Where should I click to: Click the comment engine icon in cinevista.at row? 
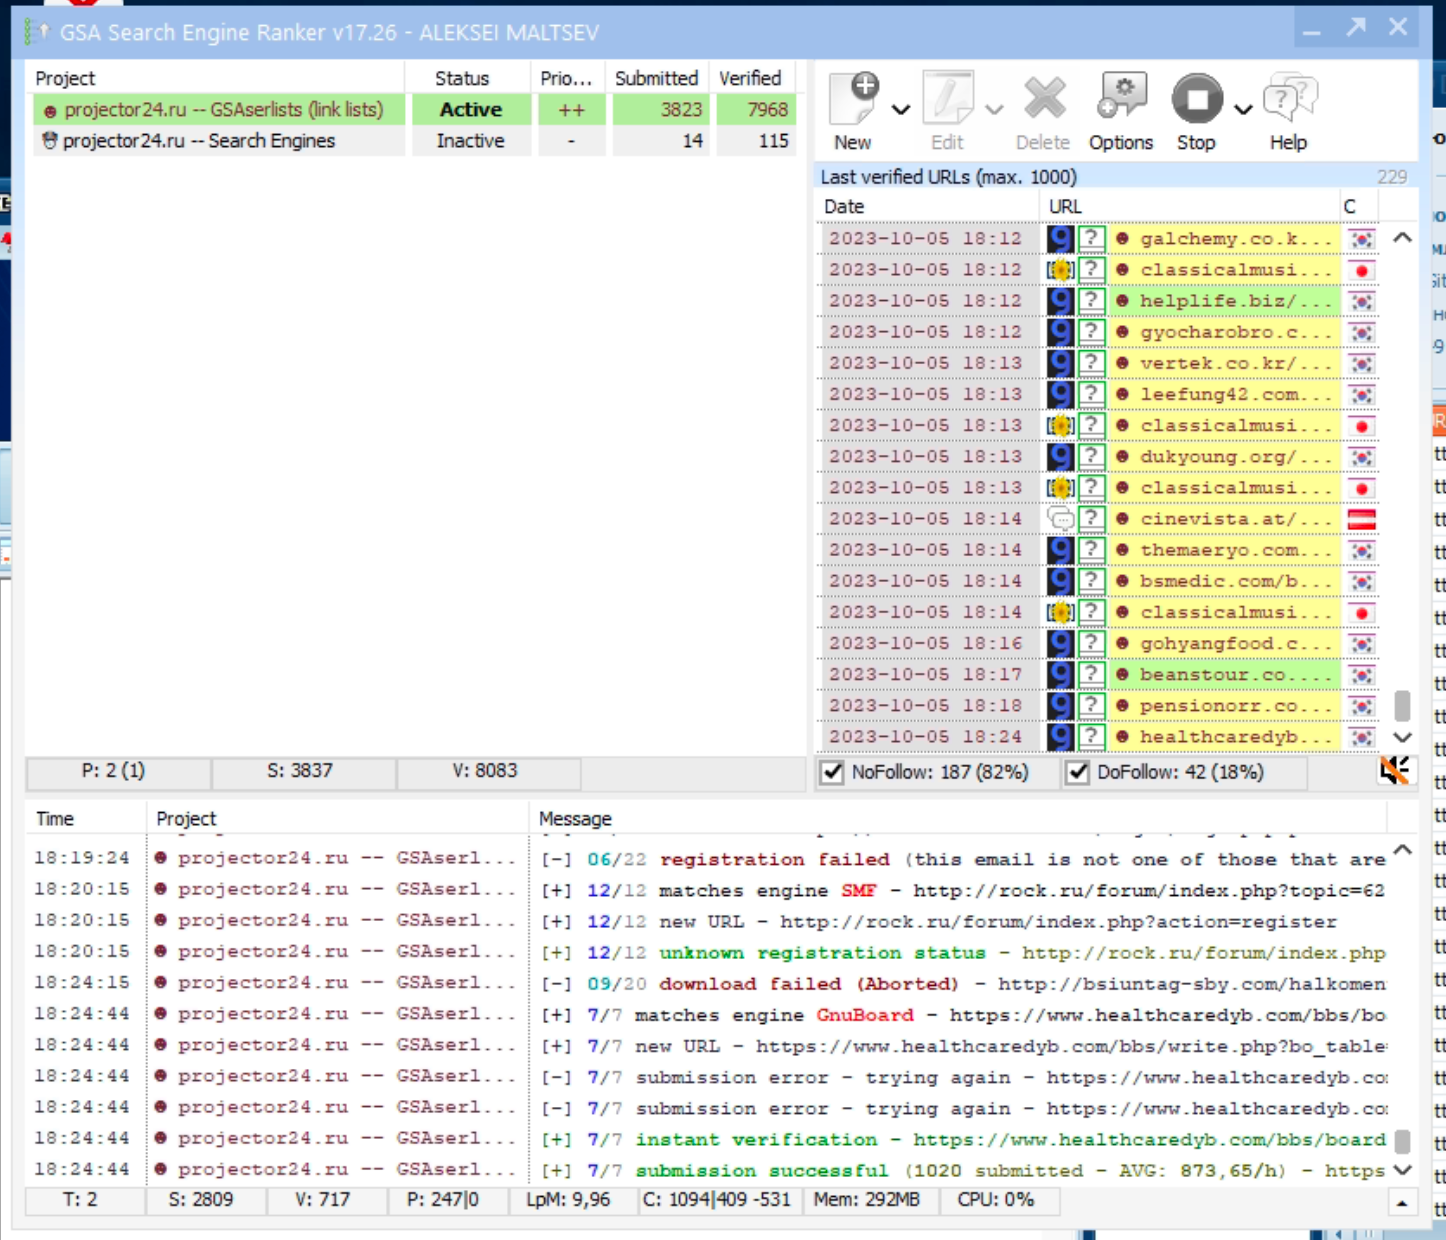point(1060,518)
